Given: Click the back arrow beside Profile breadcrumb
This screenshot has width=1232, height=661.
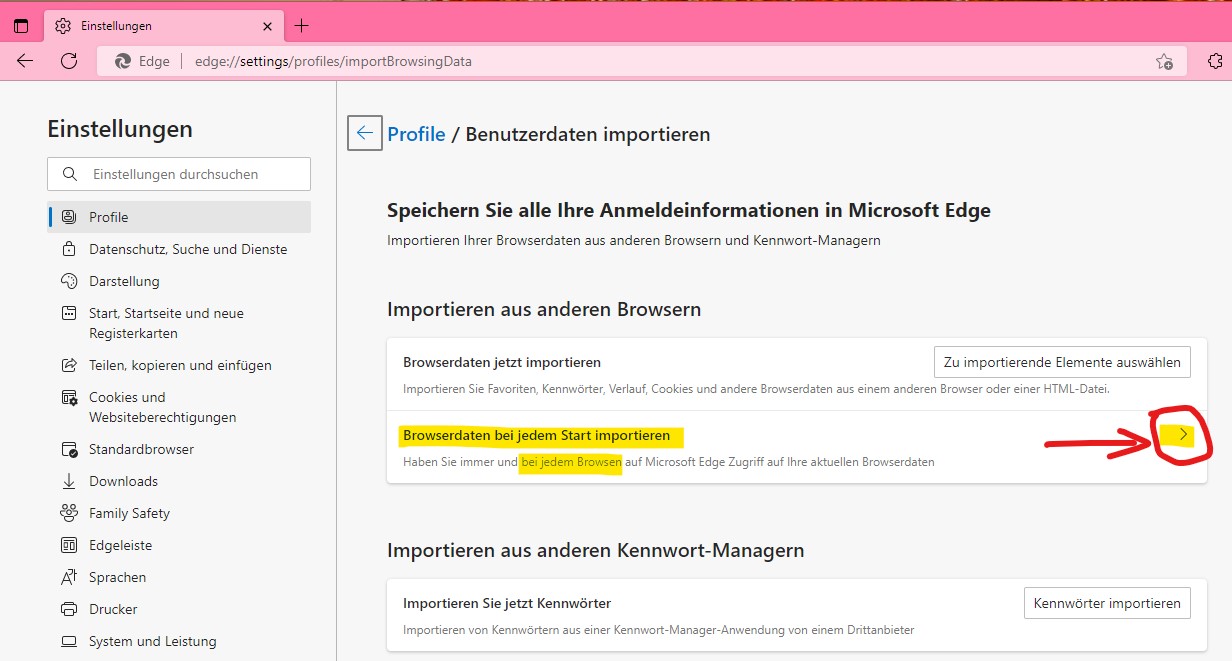Looking at the screenshot, I should (x=365, y=133).
